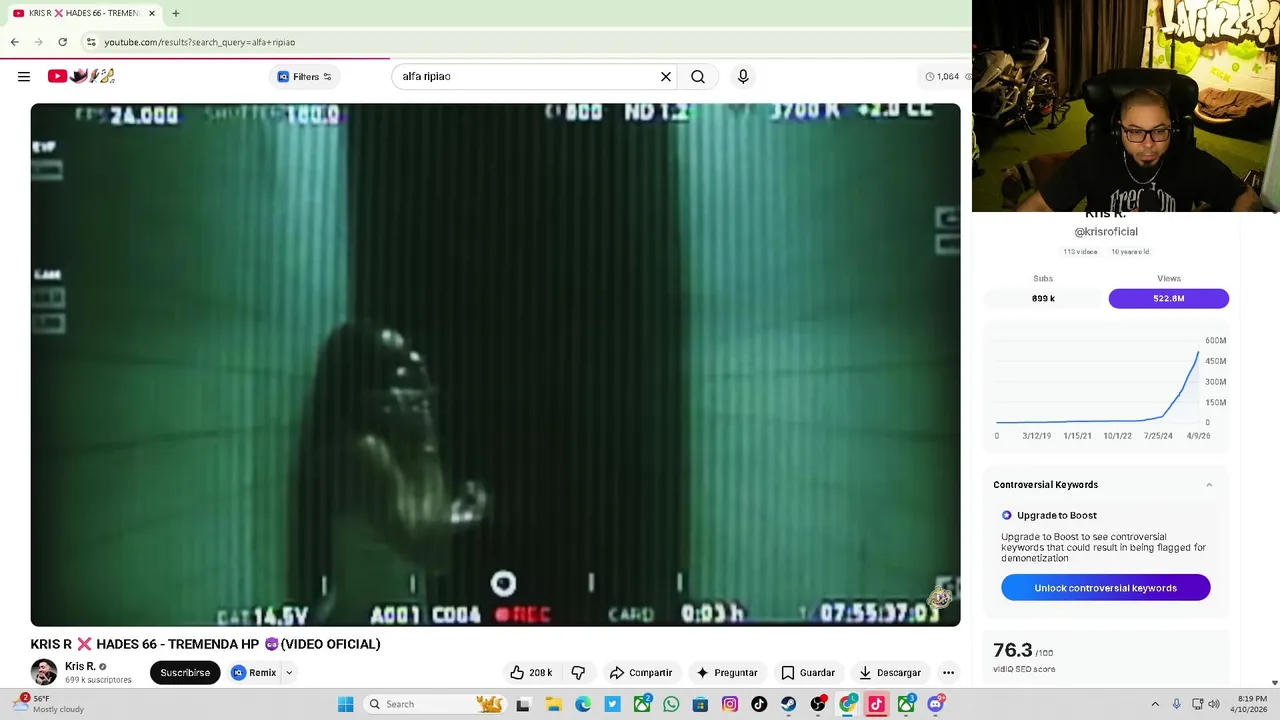Click the video title KRIS R HADES 66
Viewport: 1280px width, 720px height.
[x=205, y=644]
